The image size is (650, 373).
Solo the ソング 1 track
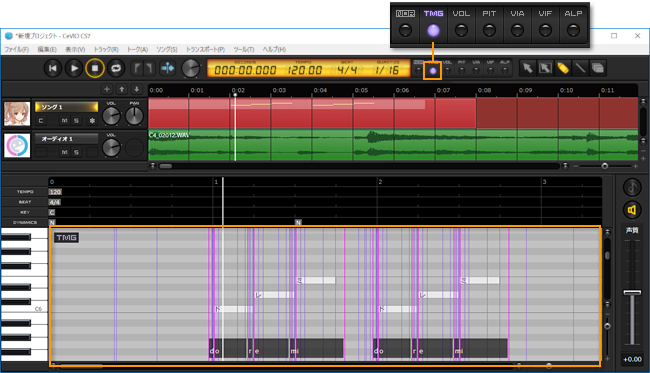[x=76, y=121]
